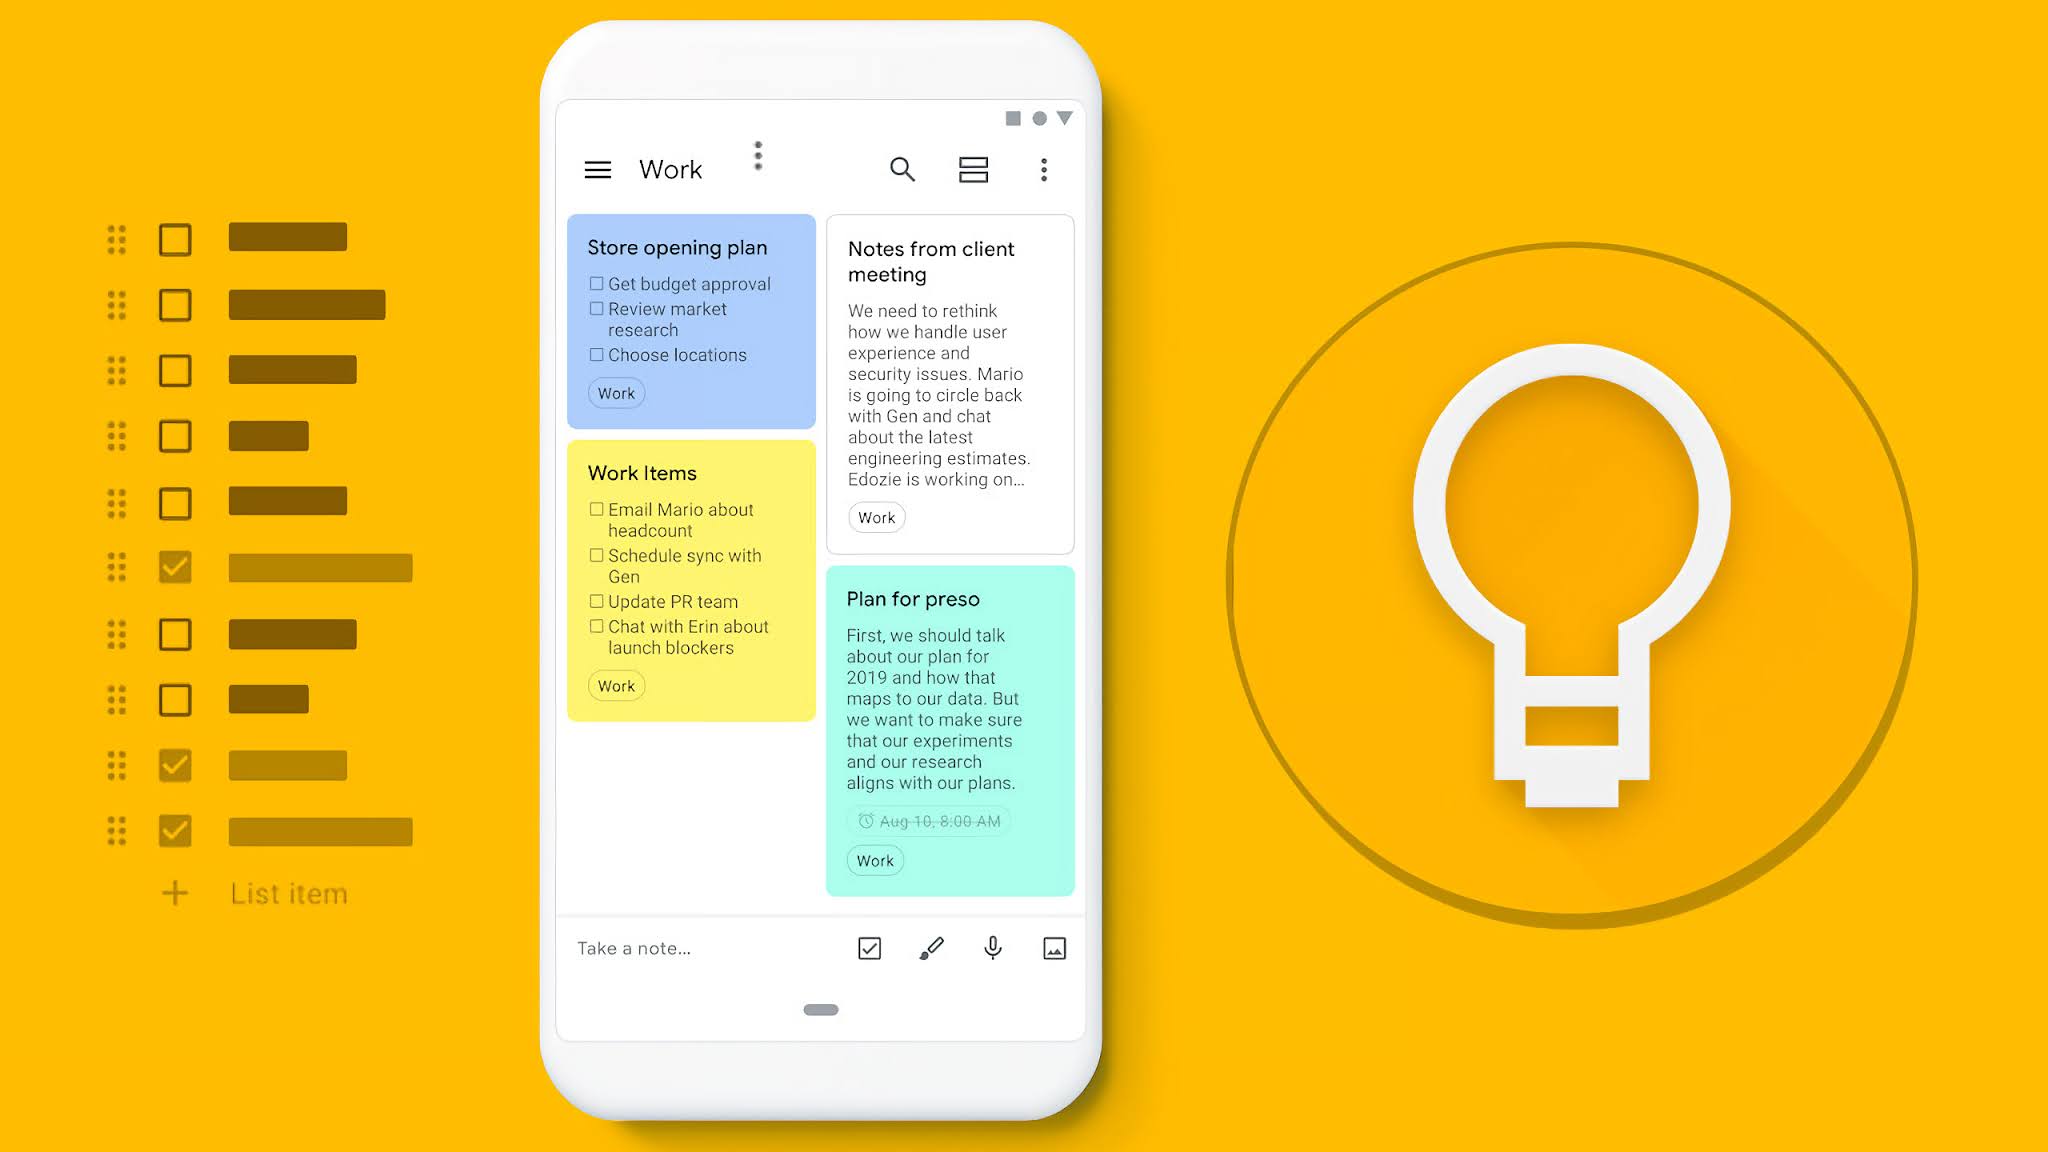This screenshot has width=2048, height=1152.
Task: Check the 'Get budget approval' checkbox
Action: (596, 284)
